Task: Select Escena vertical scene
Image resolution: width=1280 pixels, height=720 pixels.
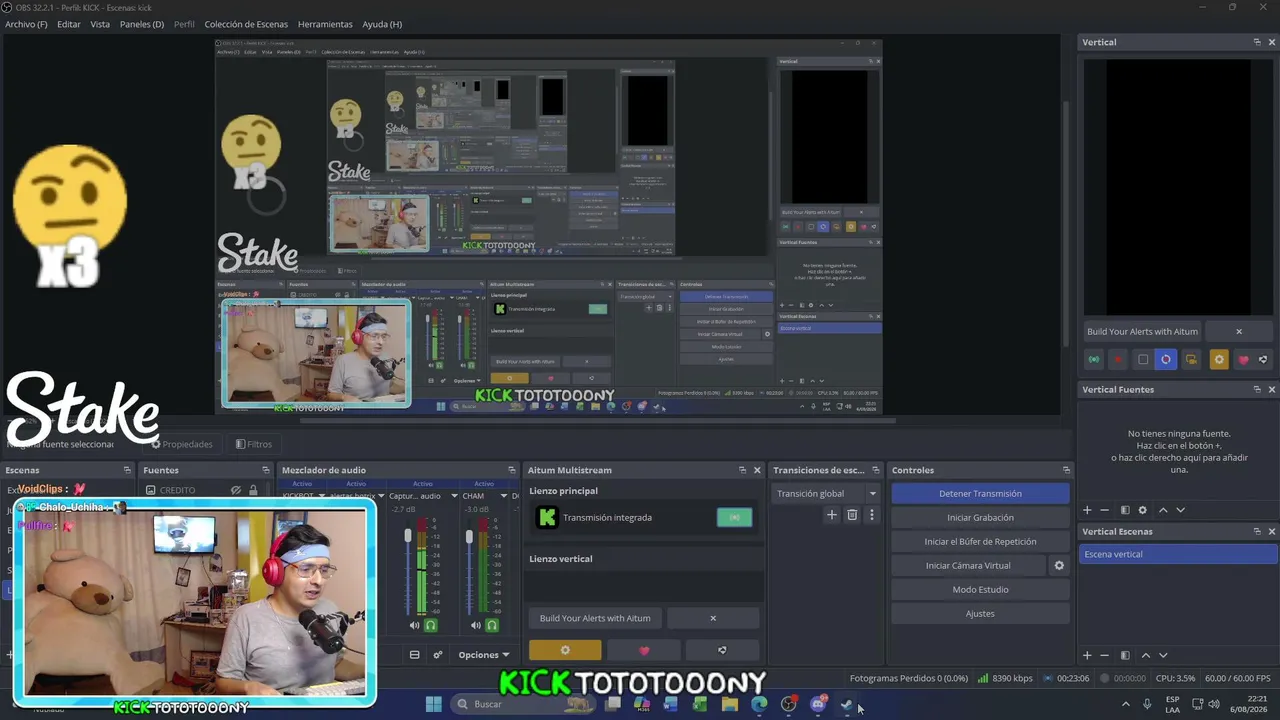Action: (x=1178, y=554)
